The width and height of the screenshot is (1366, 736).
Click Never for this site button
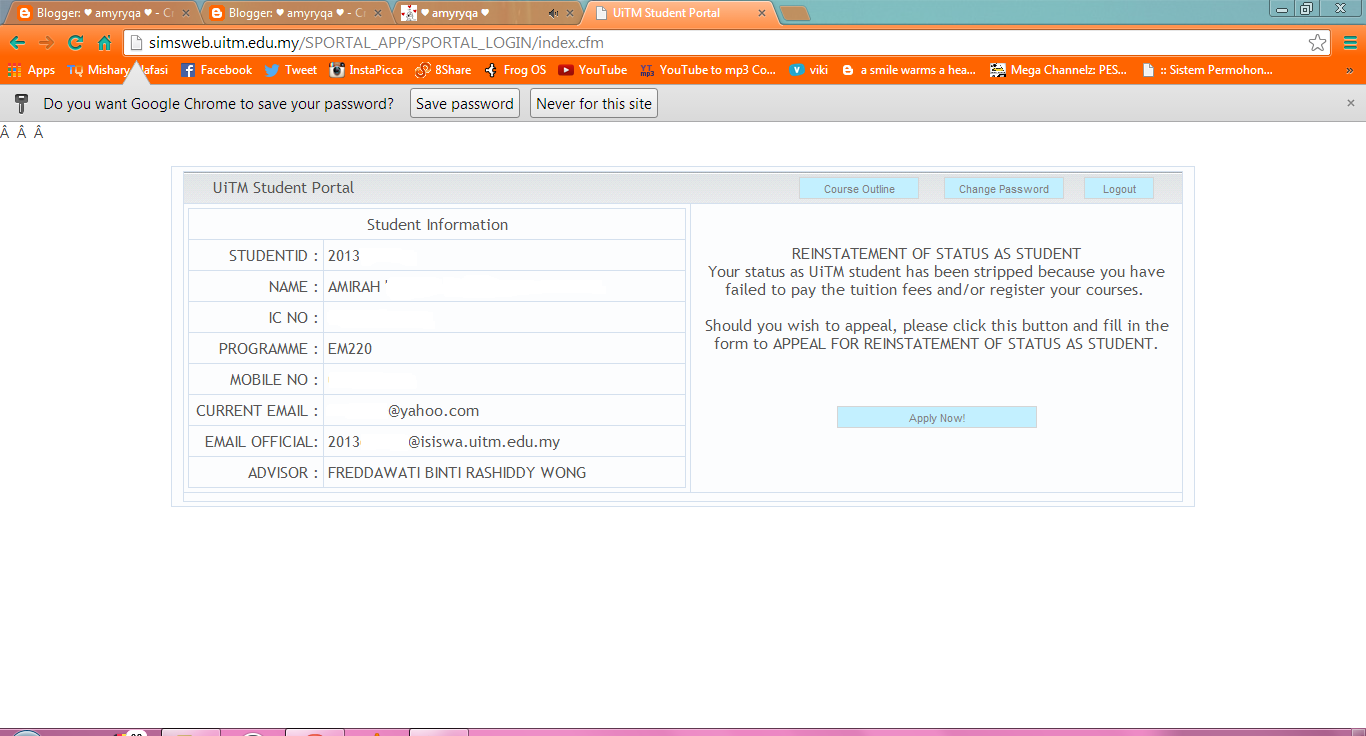(594, 104)
